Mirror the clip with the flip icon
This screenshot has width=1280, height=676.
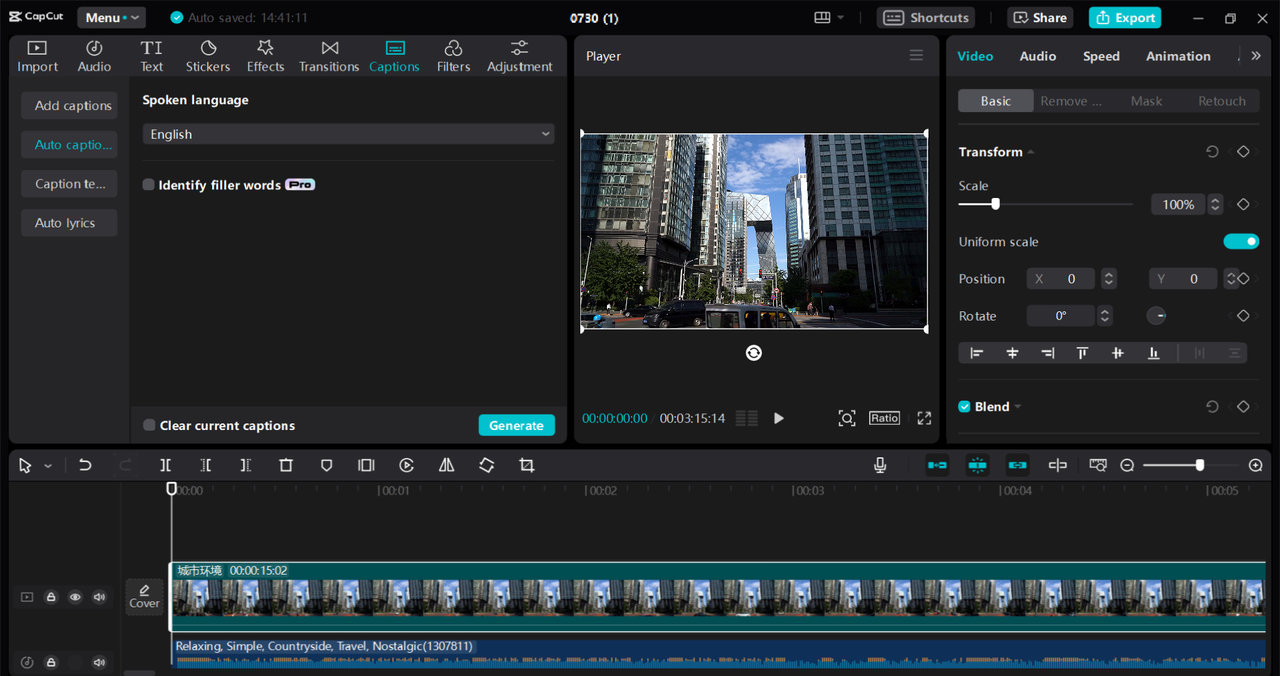tap(446, 465)
